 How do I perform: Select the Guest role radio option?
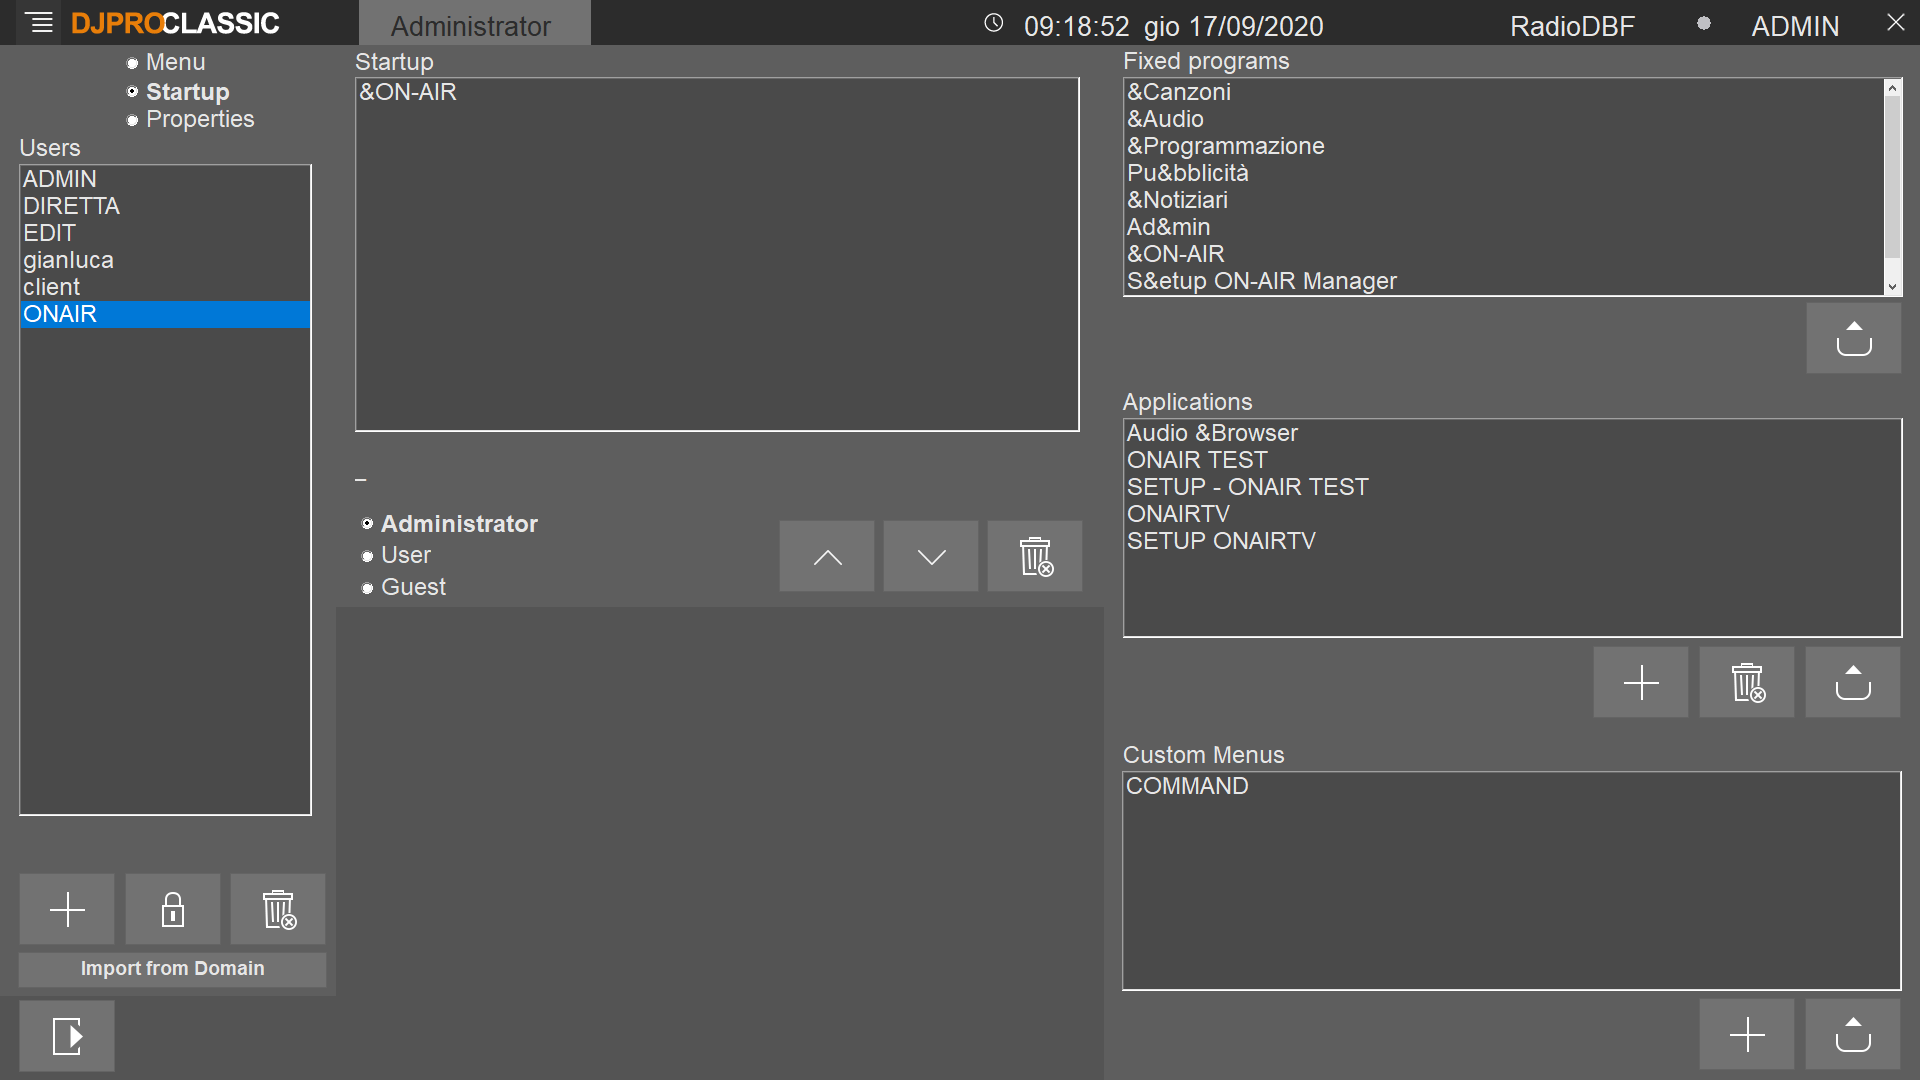point(367,588)
